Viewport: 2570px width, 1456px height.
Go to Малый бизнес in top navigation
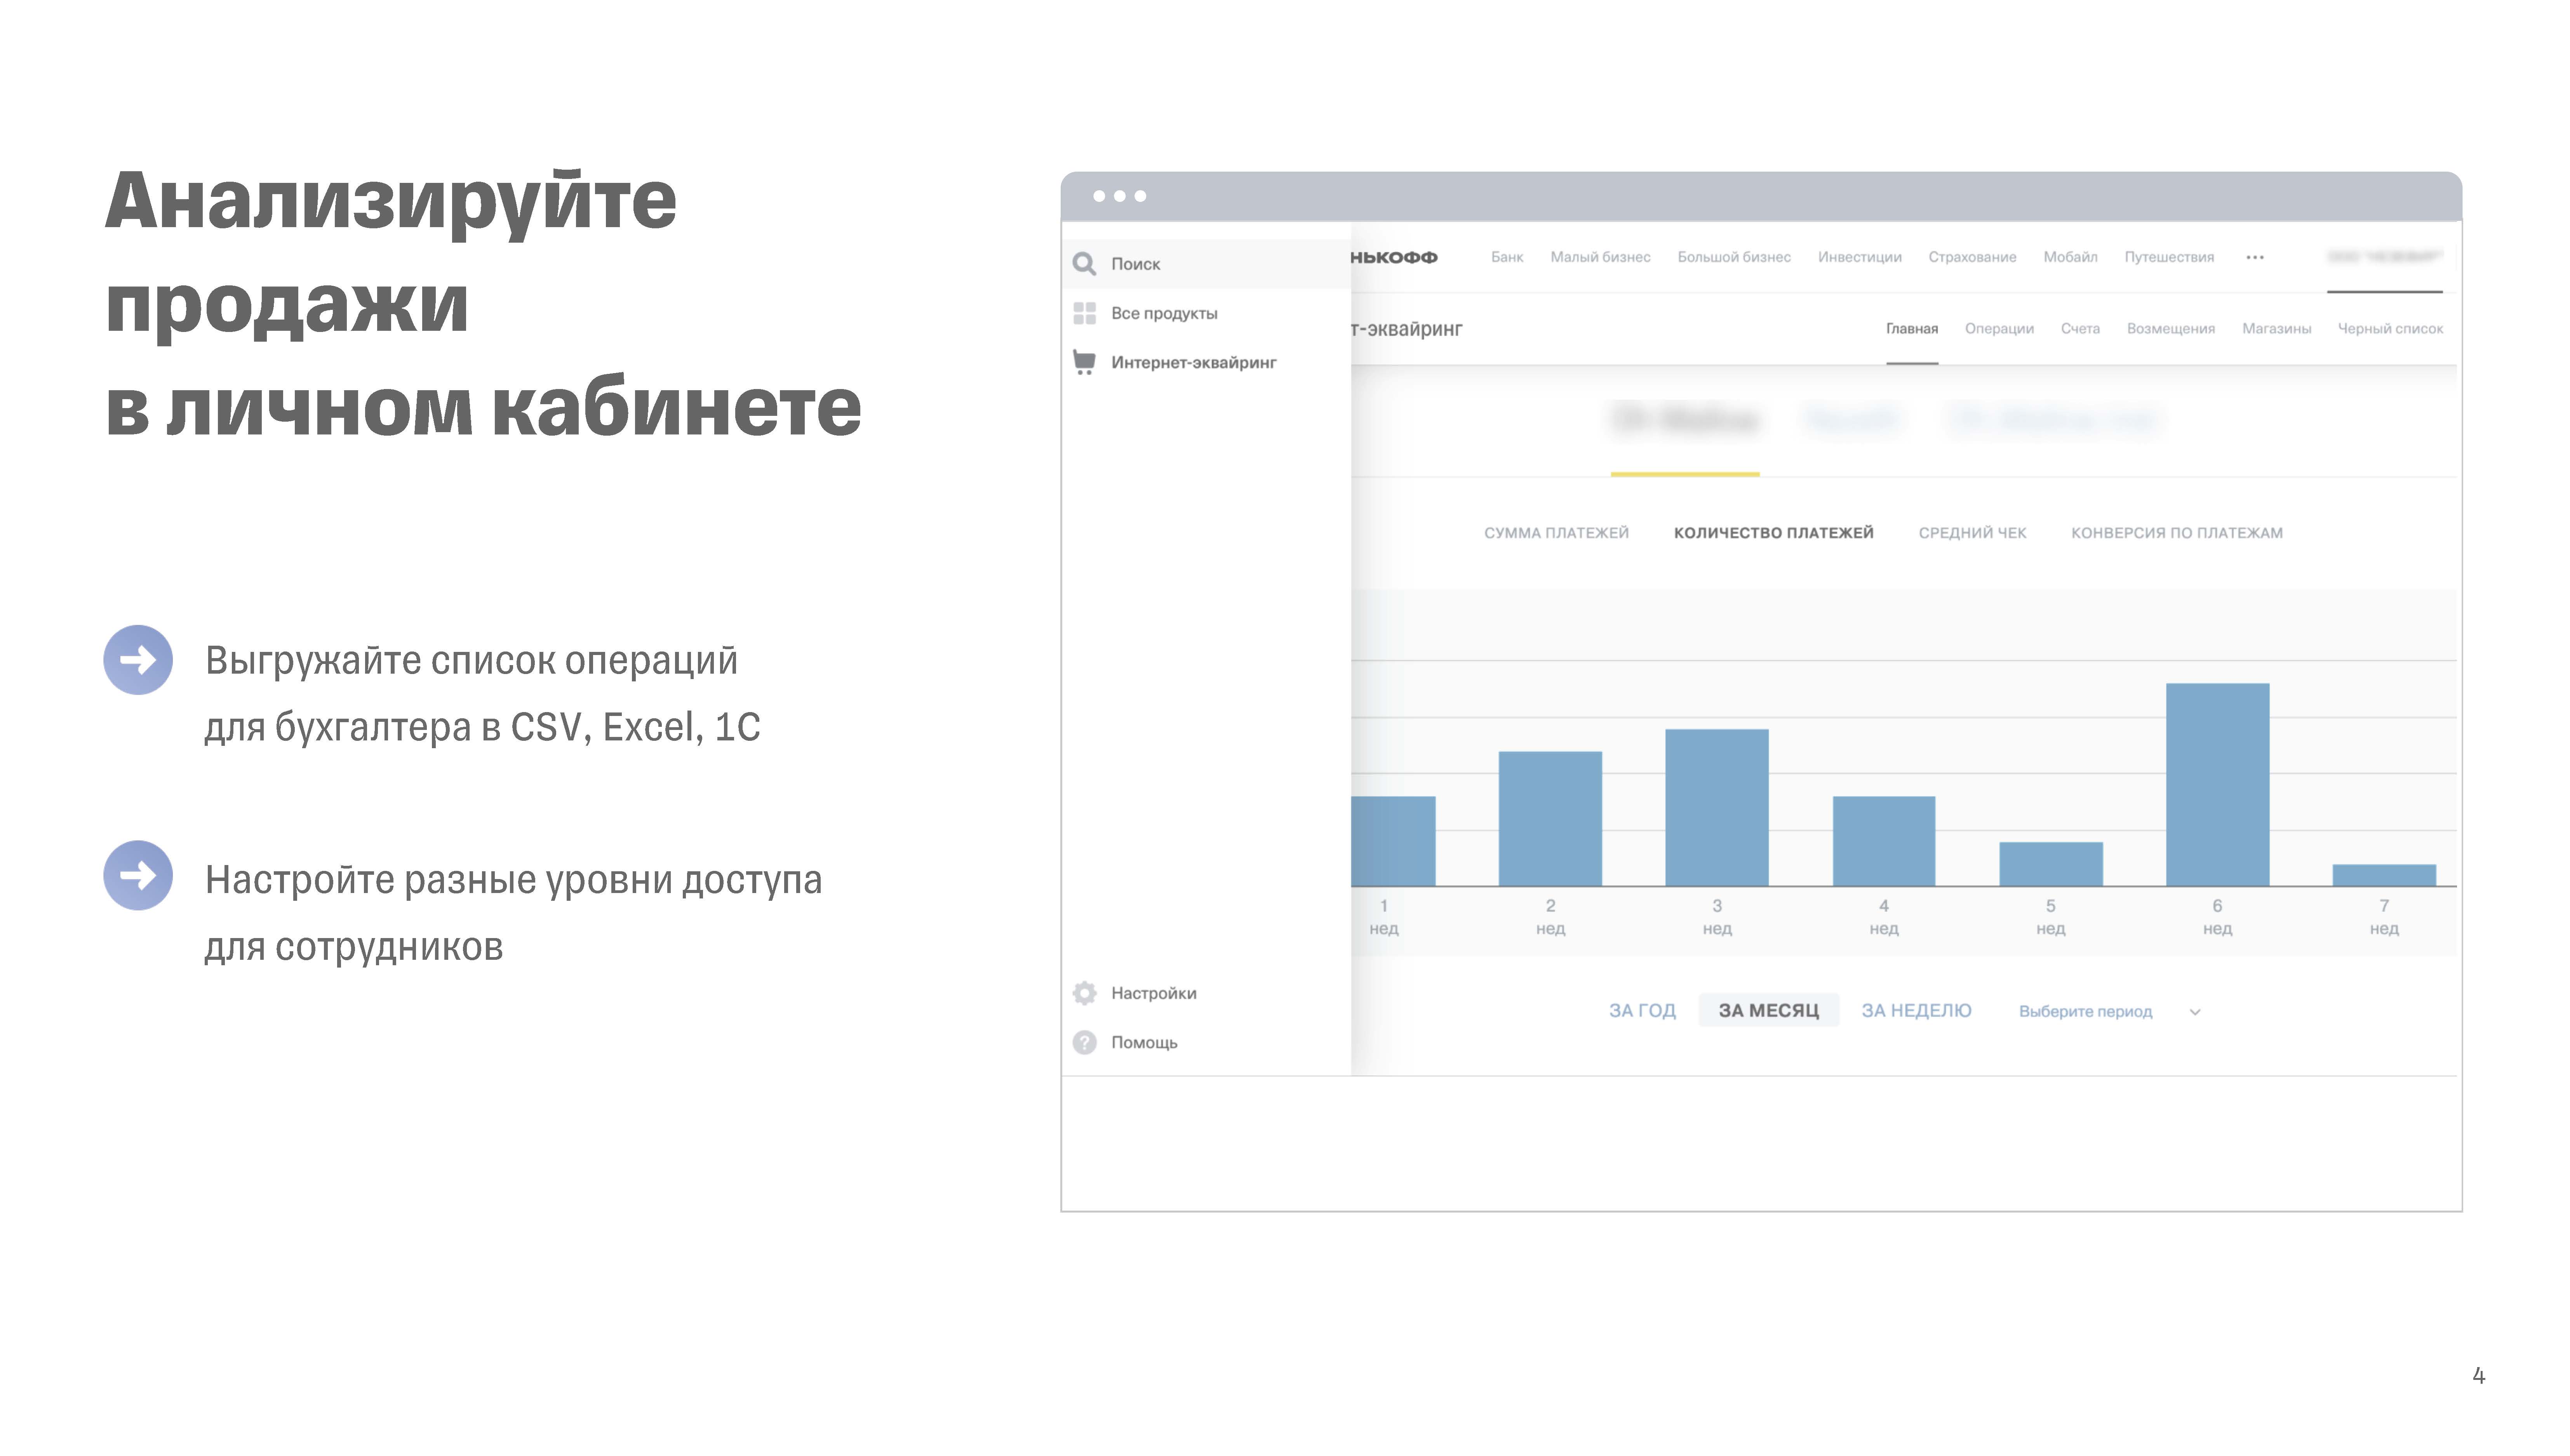pyautogui.click(x=1600, y=257)
